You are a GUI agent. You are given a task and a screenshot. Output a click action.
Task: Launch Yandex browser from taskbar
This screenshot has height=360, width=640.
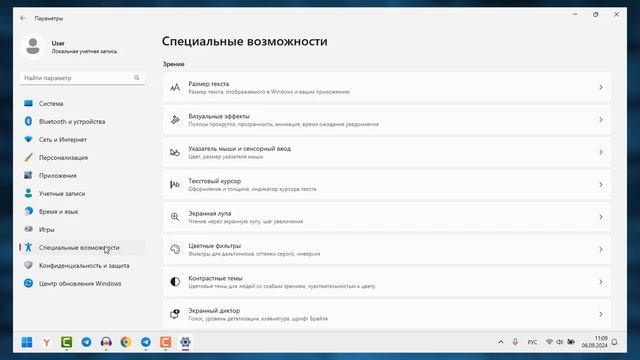[47, 342]
